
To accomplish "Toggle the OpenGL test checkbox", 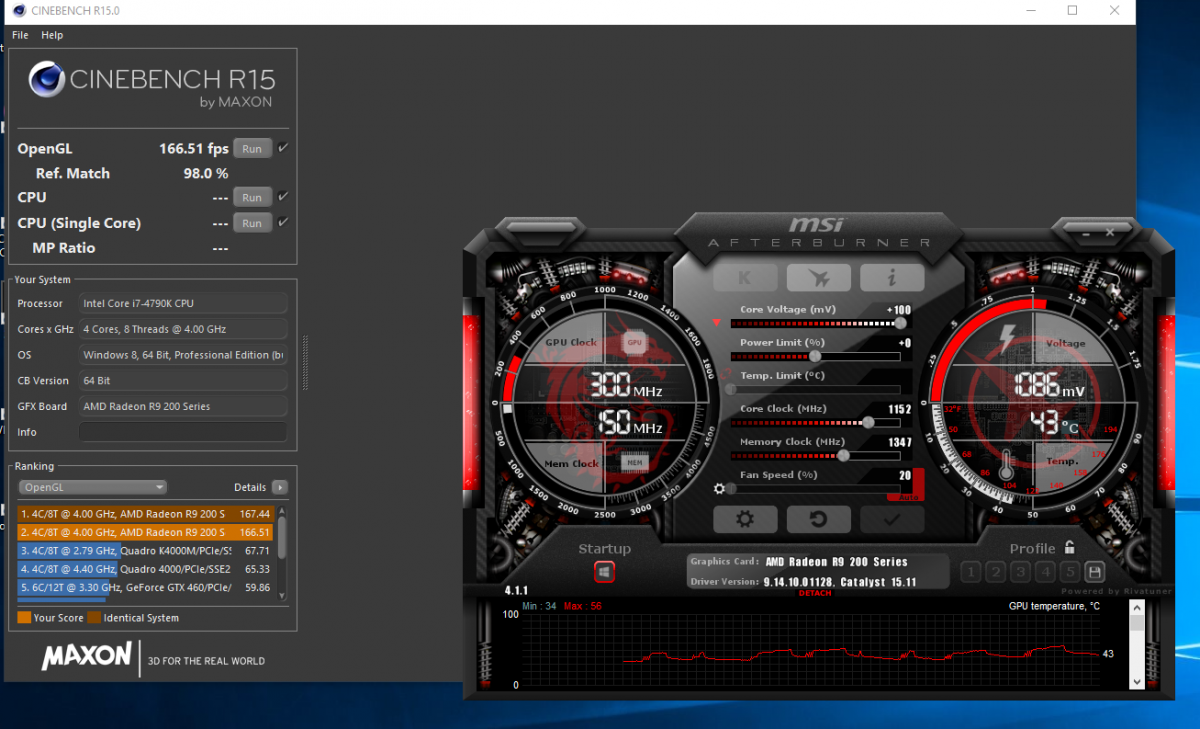I will pyautogui.click(x=283, y=148).
